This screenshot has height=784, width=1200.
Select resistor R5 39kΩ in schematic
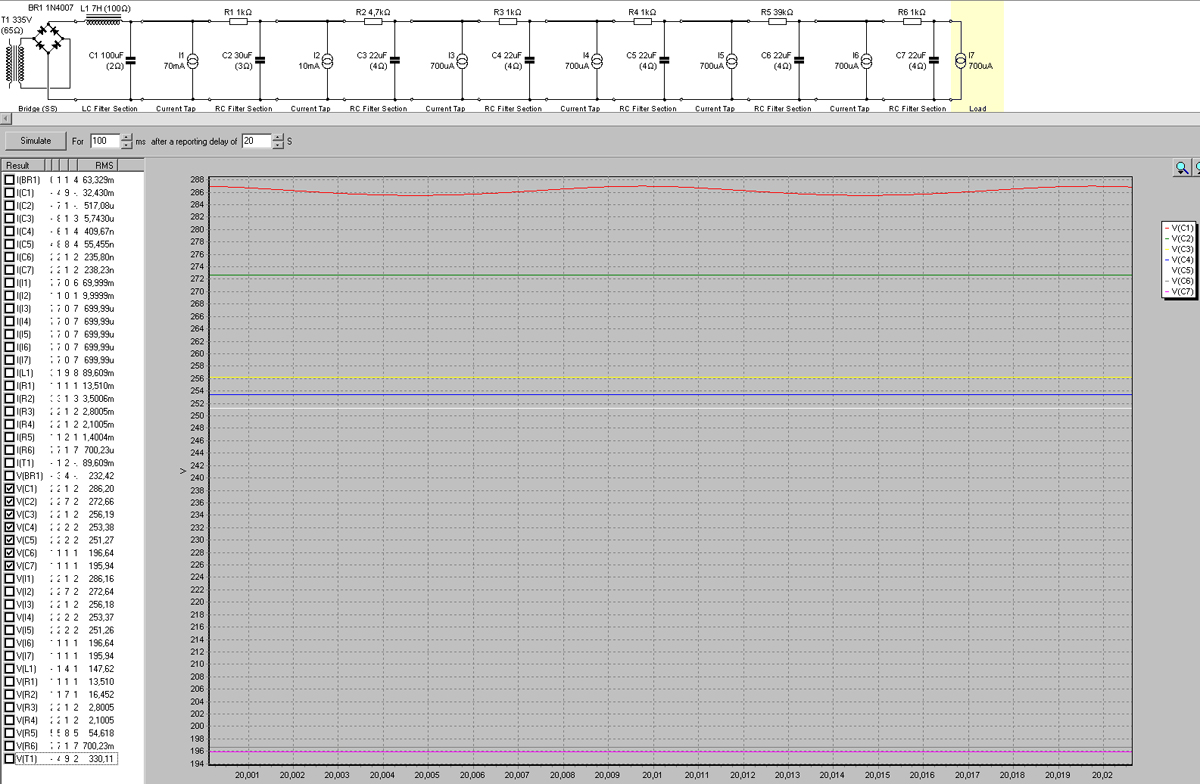tap(778, 20)
